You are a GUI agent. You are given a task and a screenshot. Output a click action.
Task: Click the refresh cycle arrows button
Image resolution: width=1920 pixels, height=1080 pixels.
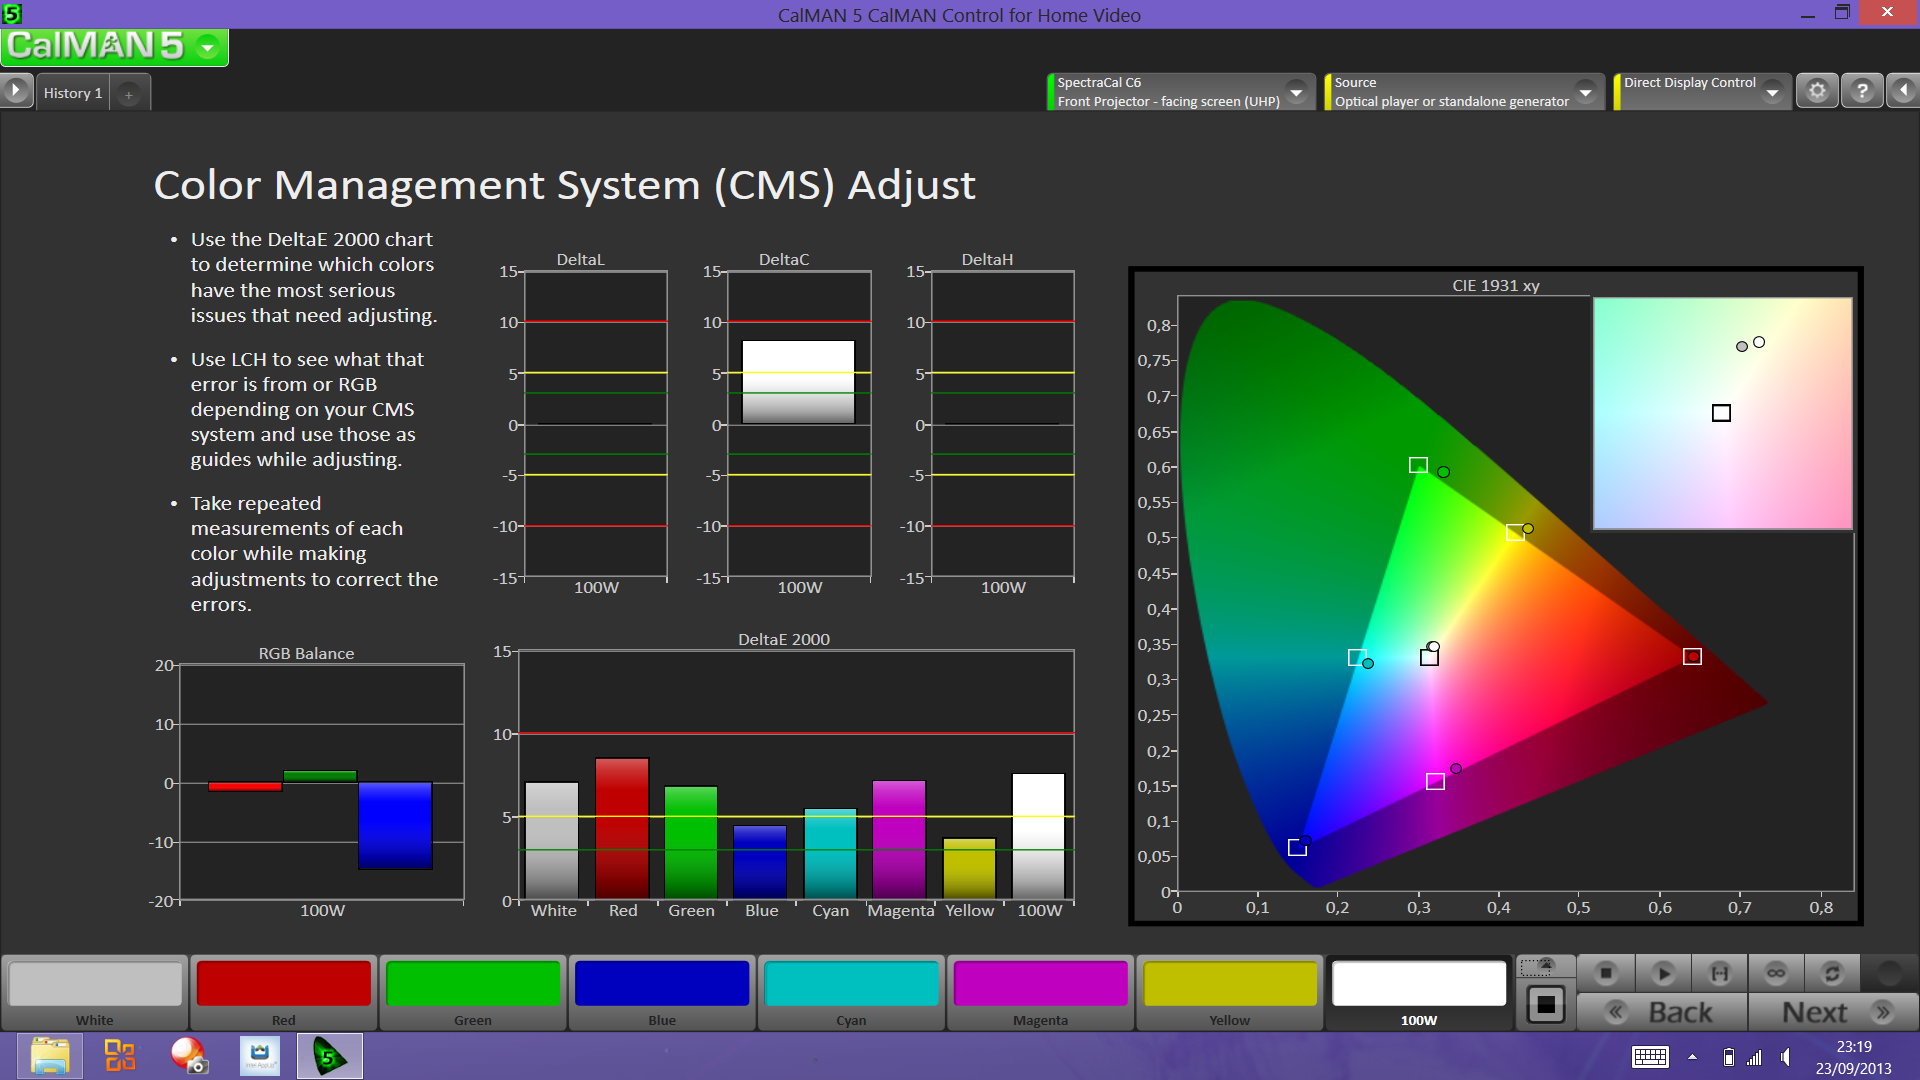[1832, 972]
